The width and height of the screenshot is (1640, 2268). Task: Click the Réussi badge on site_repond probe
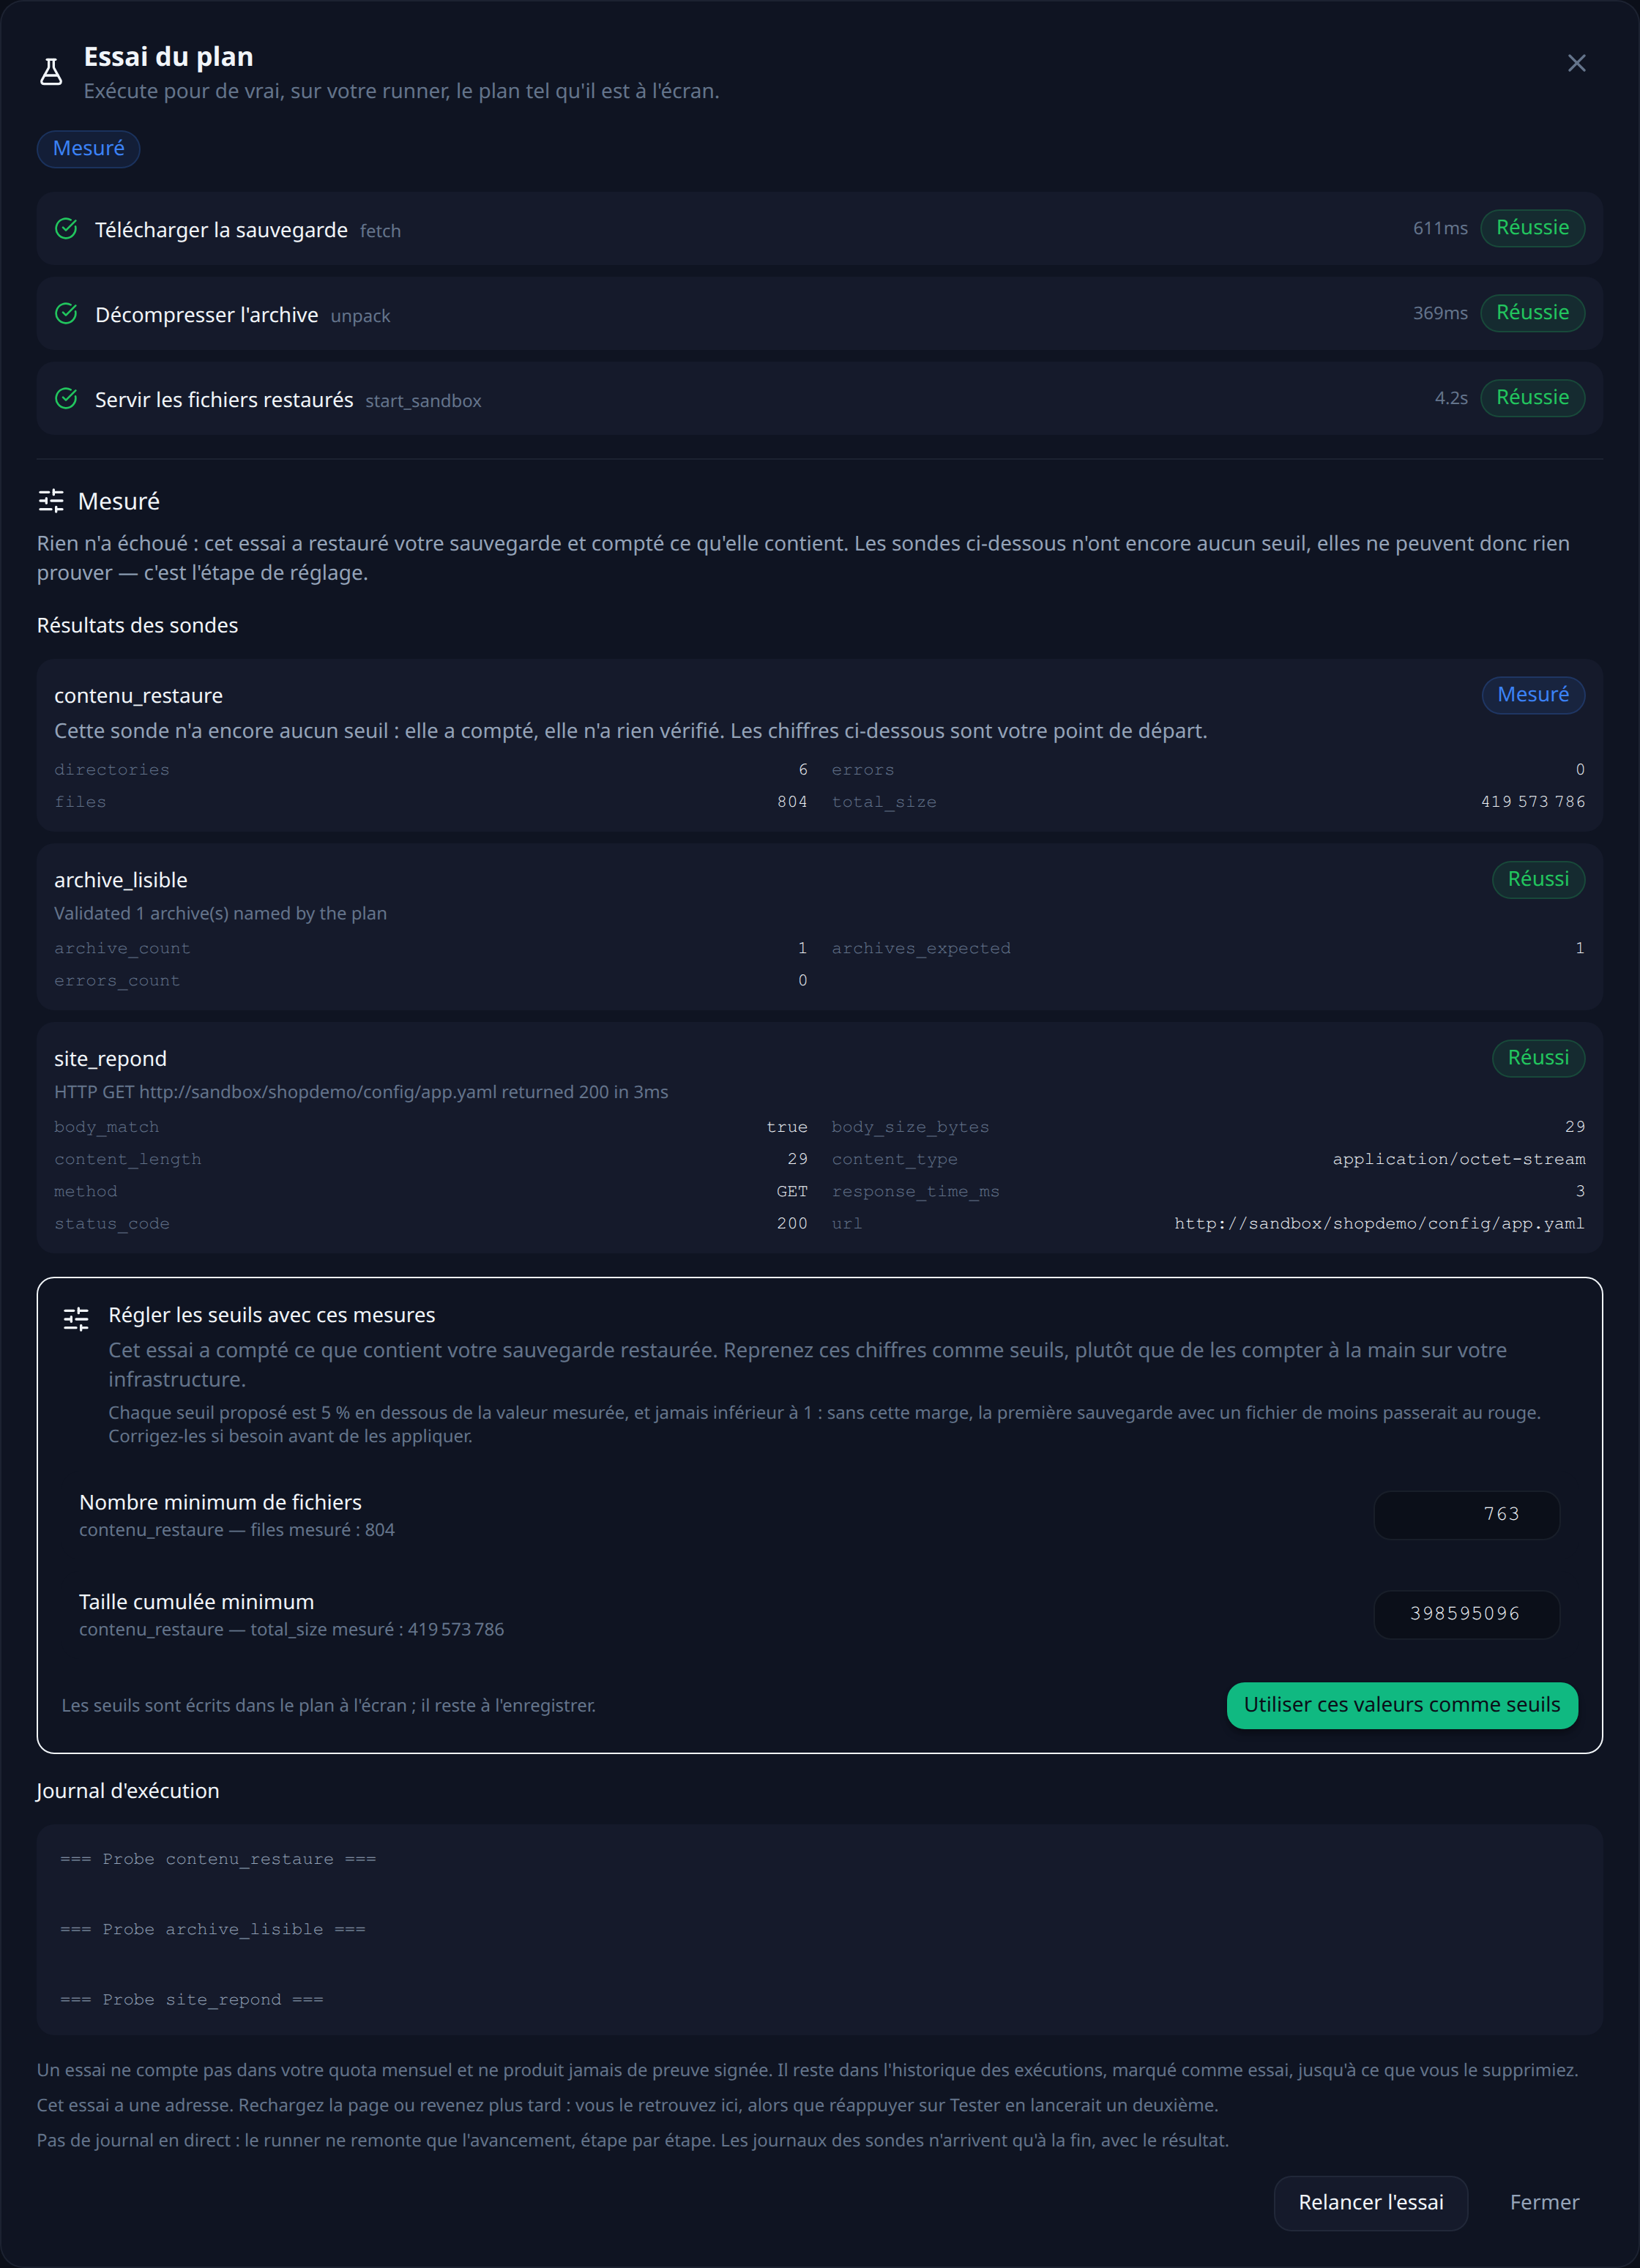(x=1538, y=1058)
